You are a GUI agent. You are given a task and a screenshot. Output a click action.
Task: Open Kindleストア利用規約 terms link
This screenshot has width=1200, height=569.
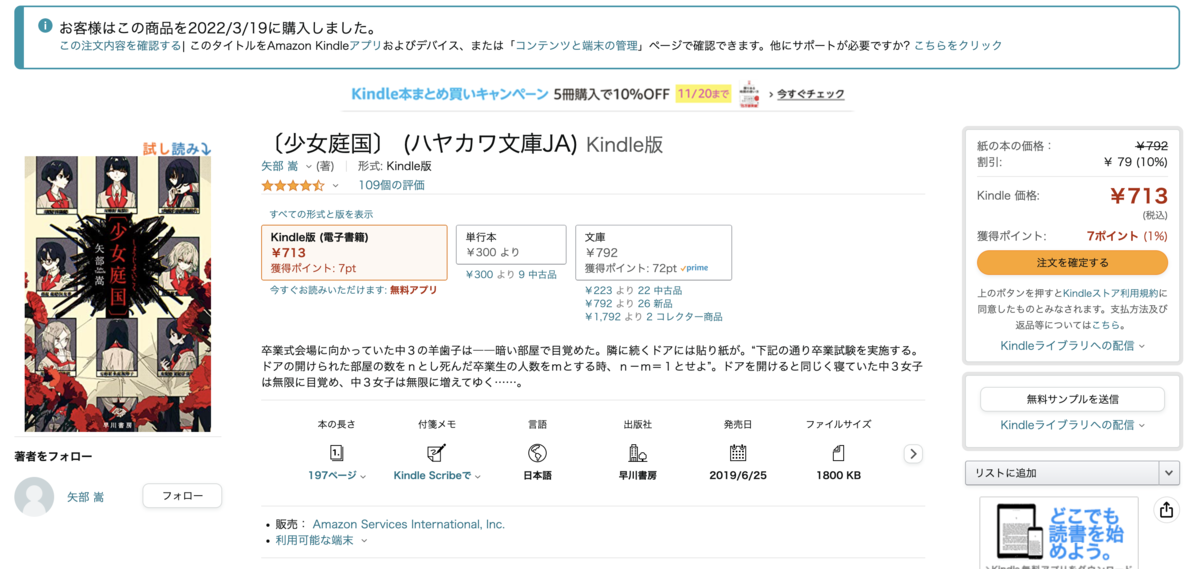[x=1110, y=293]
